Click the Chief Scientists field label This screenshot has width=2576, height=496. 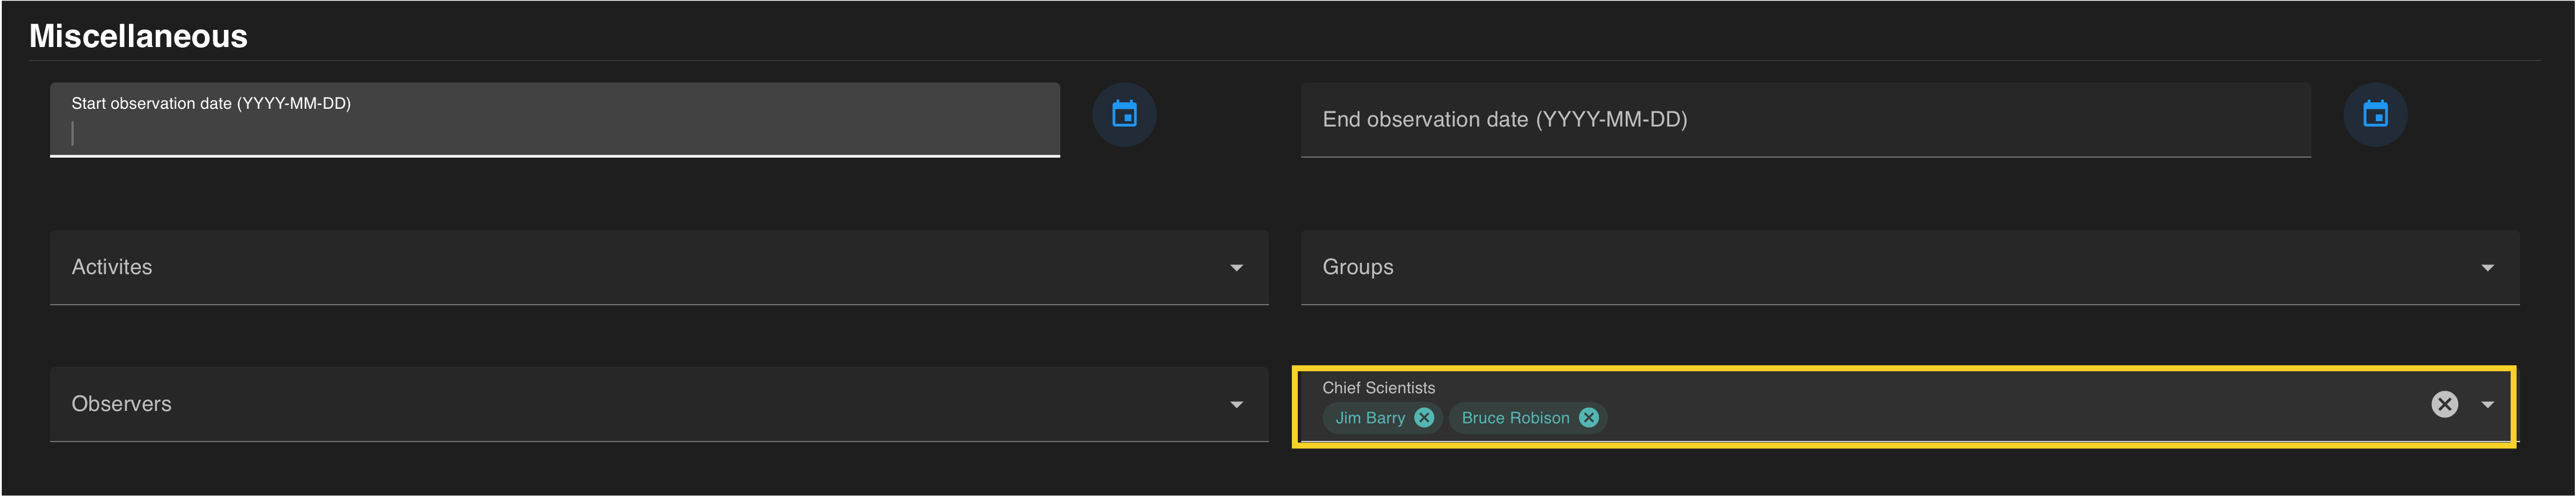1378,388
